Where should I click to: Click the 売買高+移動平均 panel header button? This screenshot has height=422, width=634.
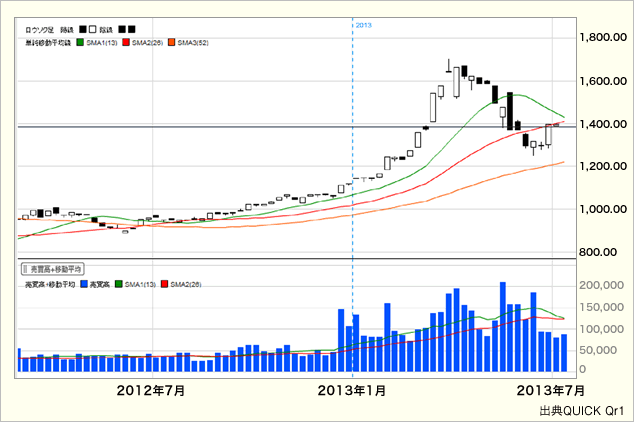(x=53, y=270)
